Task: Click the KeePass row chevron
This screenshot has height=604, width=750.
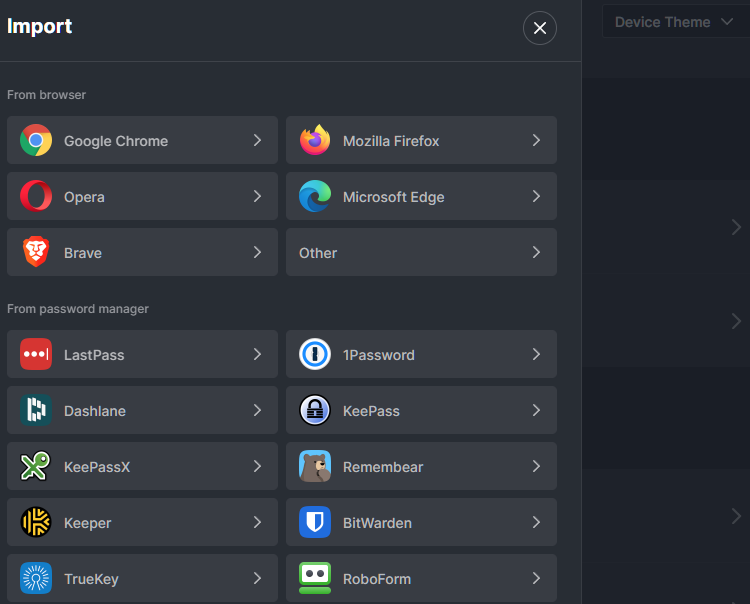Action: point(536,410)
